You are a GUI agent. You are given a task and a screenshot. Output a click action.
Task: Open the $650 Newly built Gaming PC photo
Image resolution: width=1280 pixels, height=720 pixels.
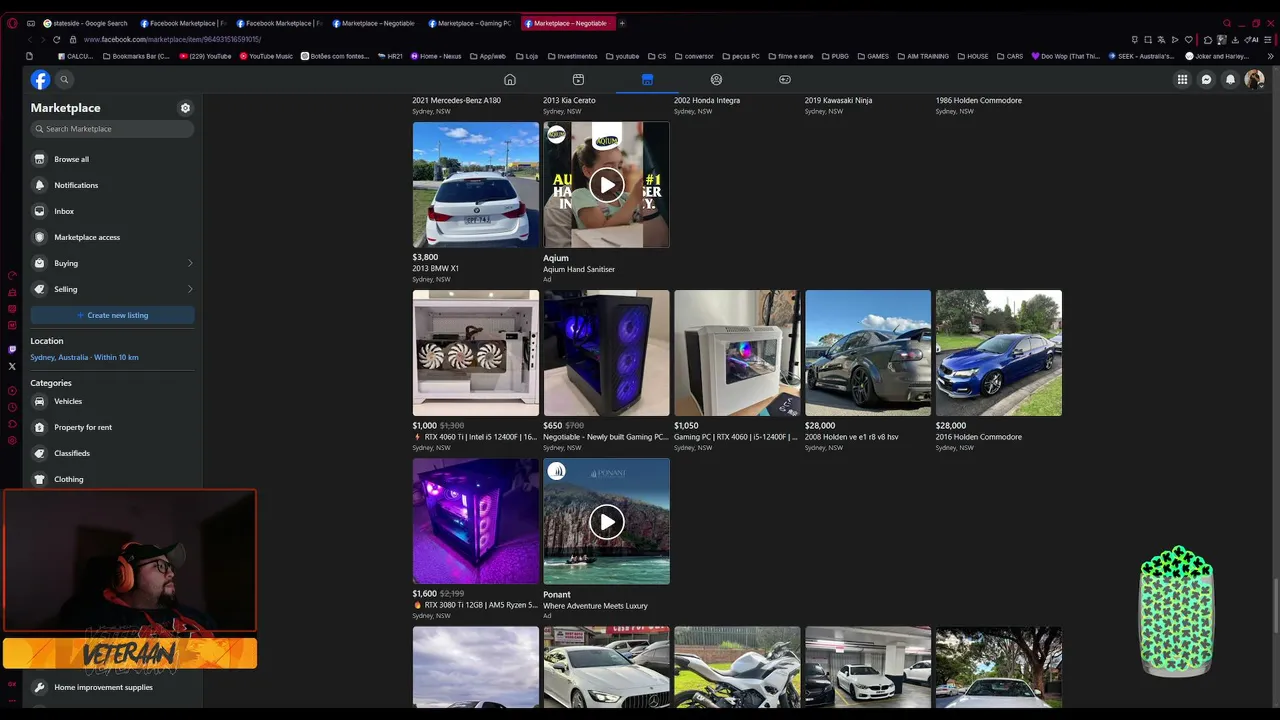click(x=606, y=353)
